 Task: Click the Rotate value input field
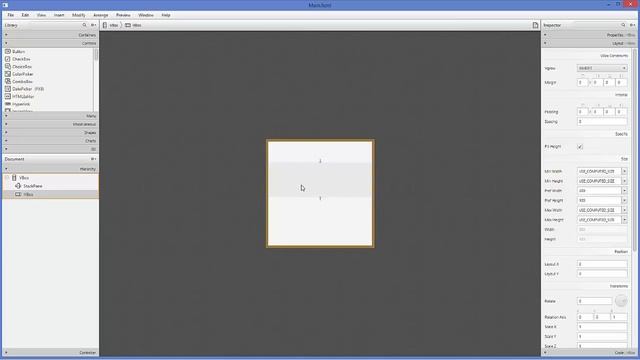tap(594, 301)
